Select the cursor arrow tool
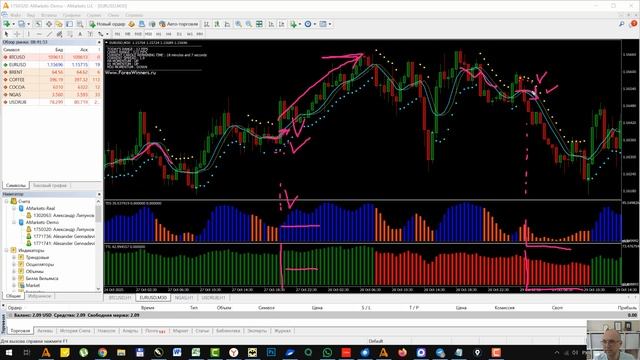 tap(6, 34)
